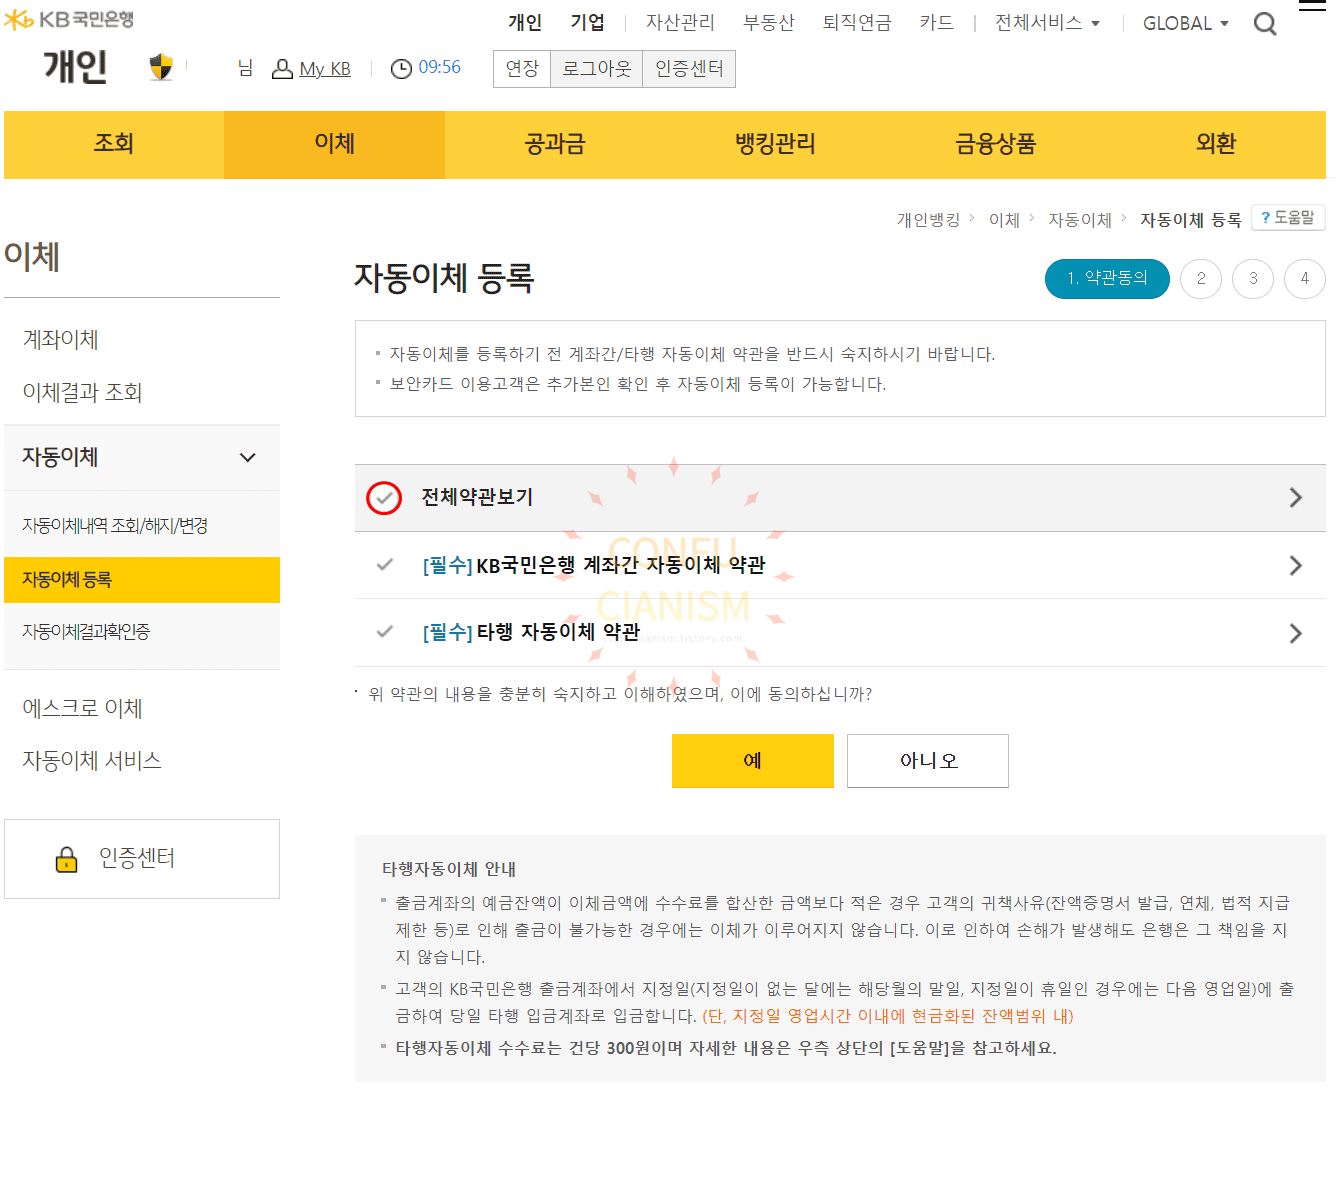
Task: Open the 외환 main menu
Action: click(x=1216, y=144)
